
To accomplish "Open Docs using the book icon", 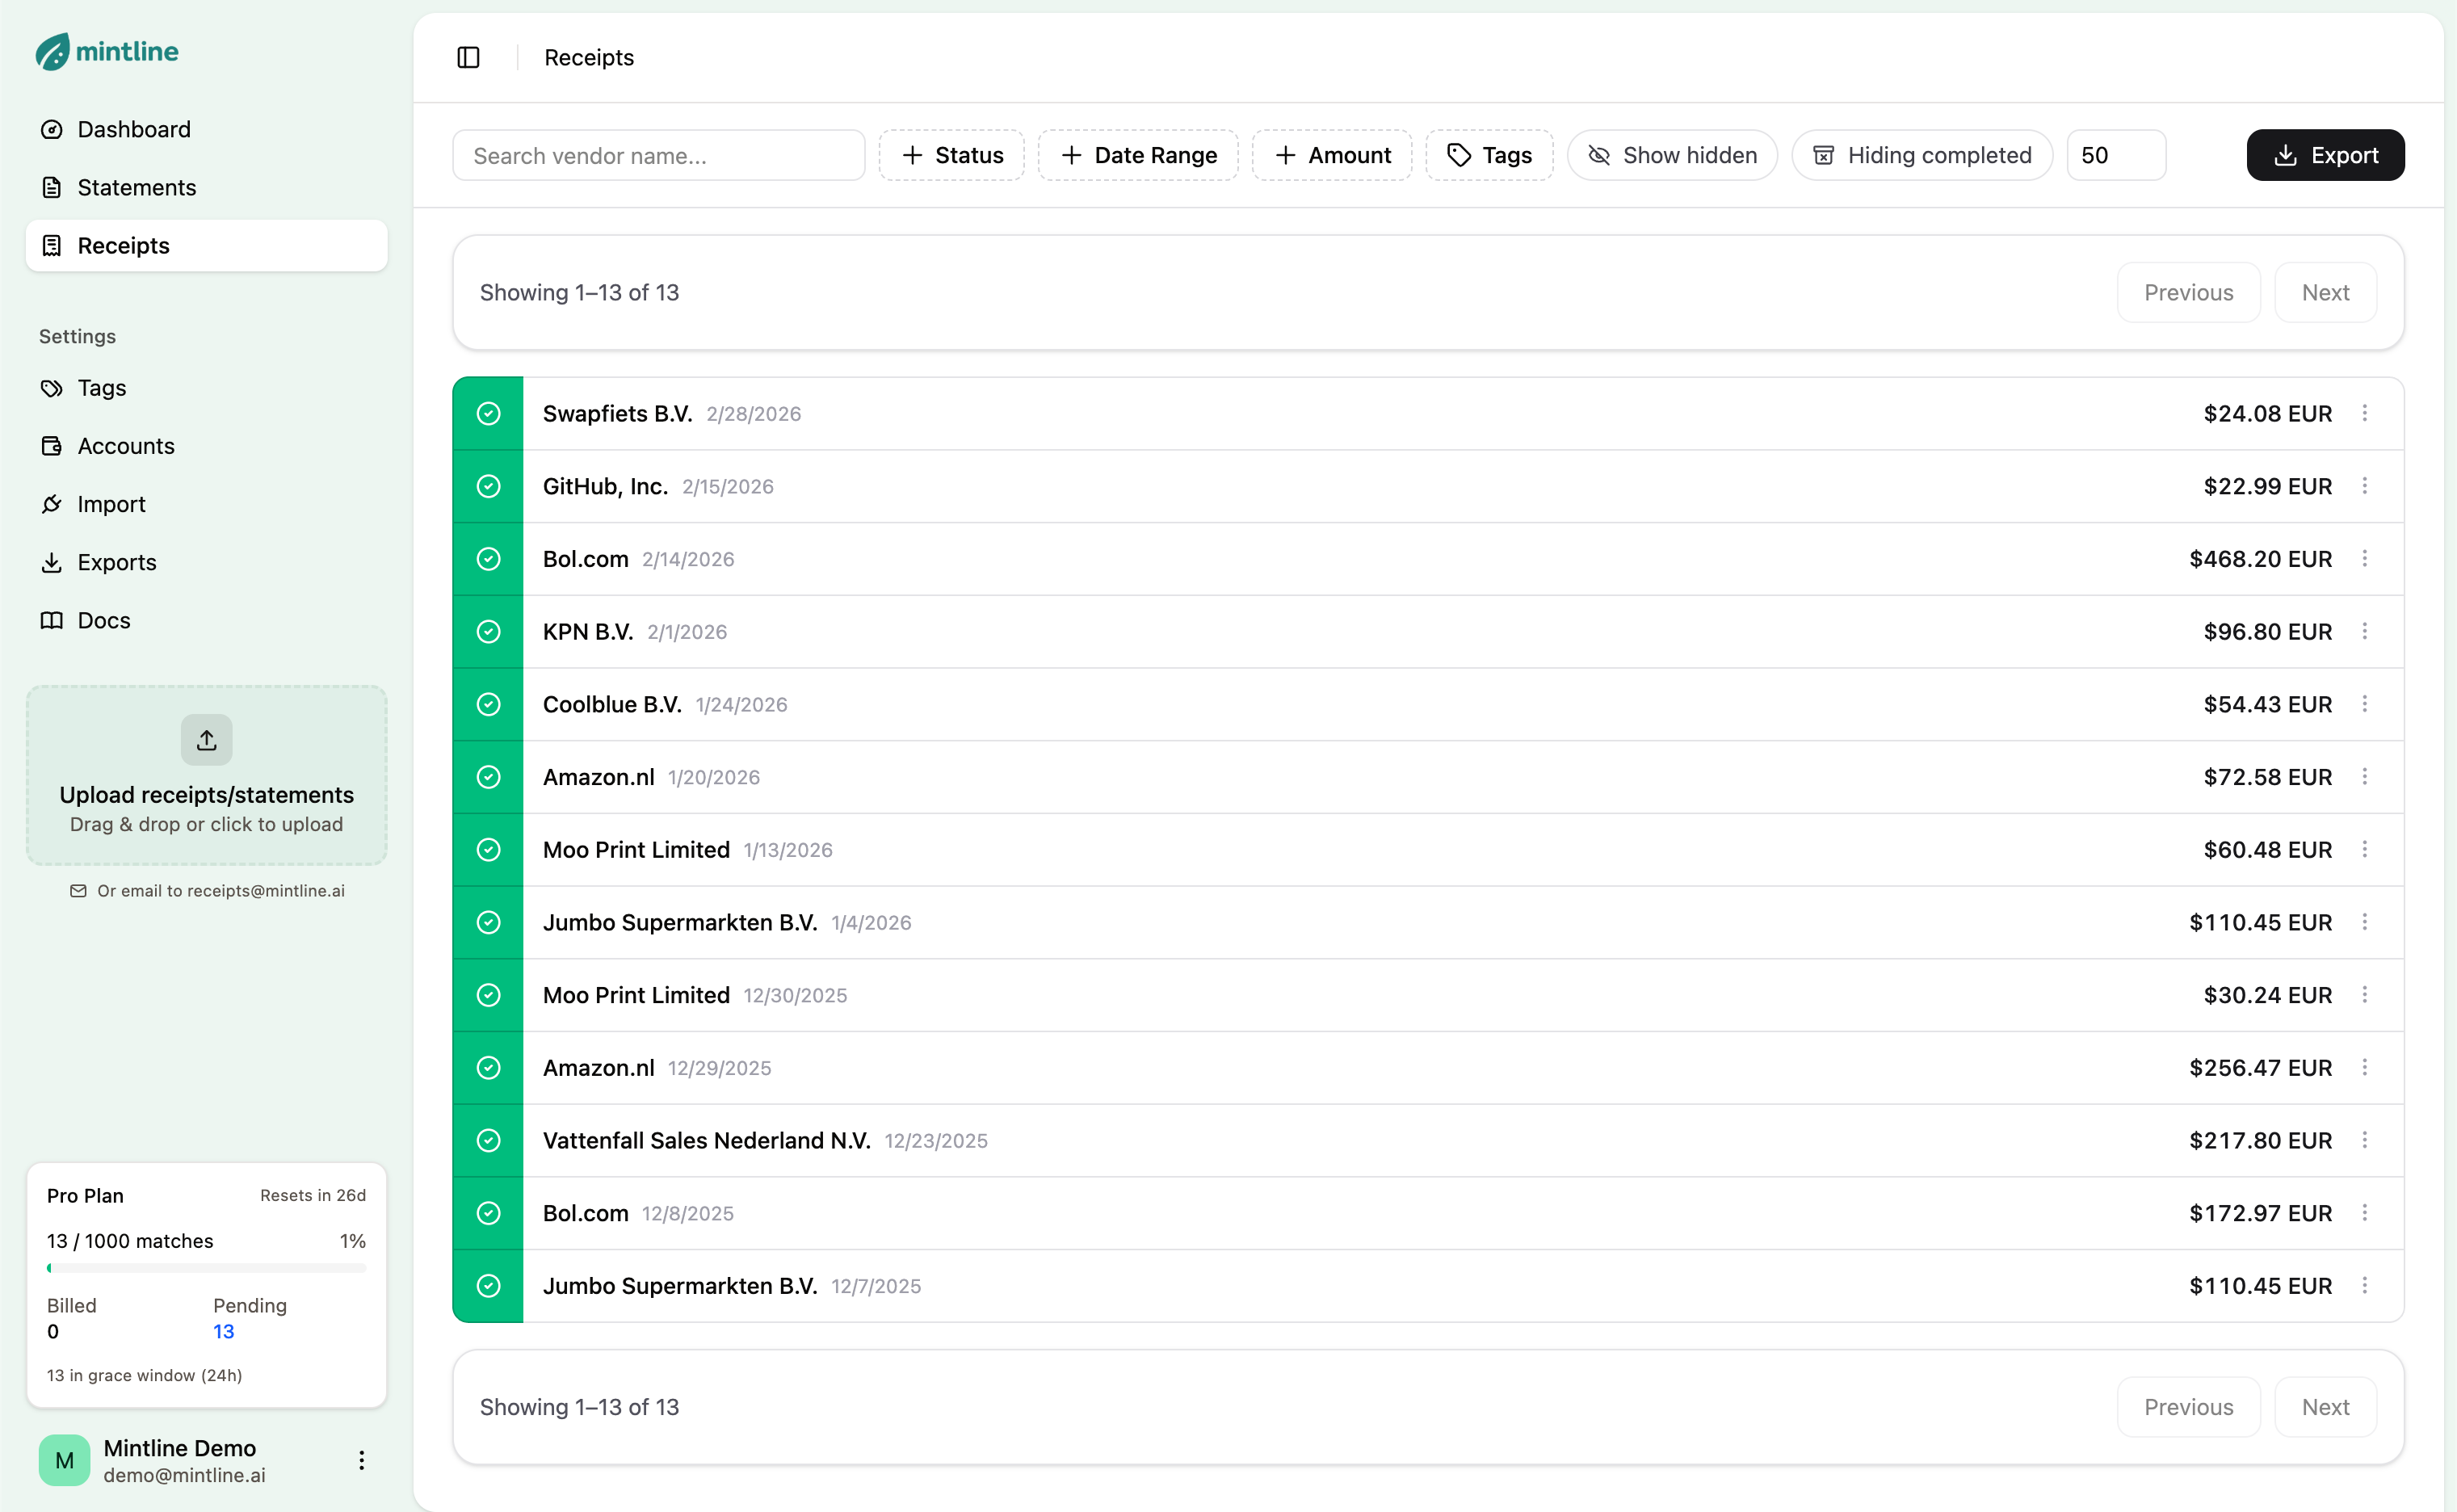I will (x=52, y=620).
